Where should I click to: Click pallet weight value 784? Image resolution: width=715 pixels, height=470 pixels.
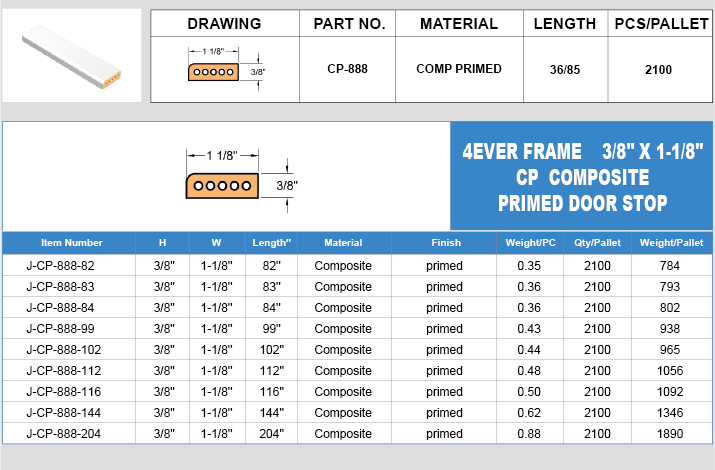(670, 266)
